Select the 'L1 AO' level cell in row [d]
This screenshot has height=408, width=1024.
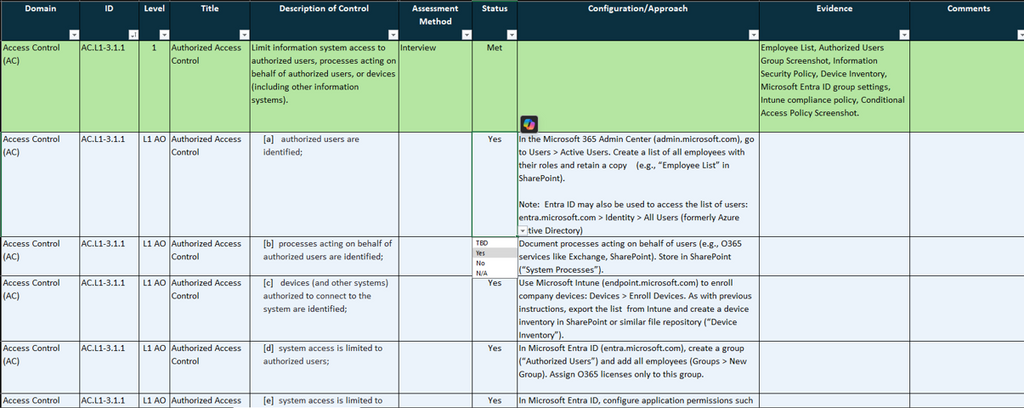click(x=154, y=367)
